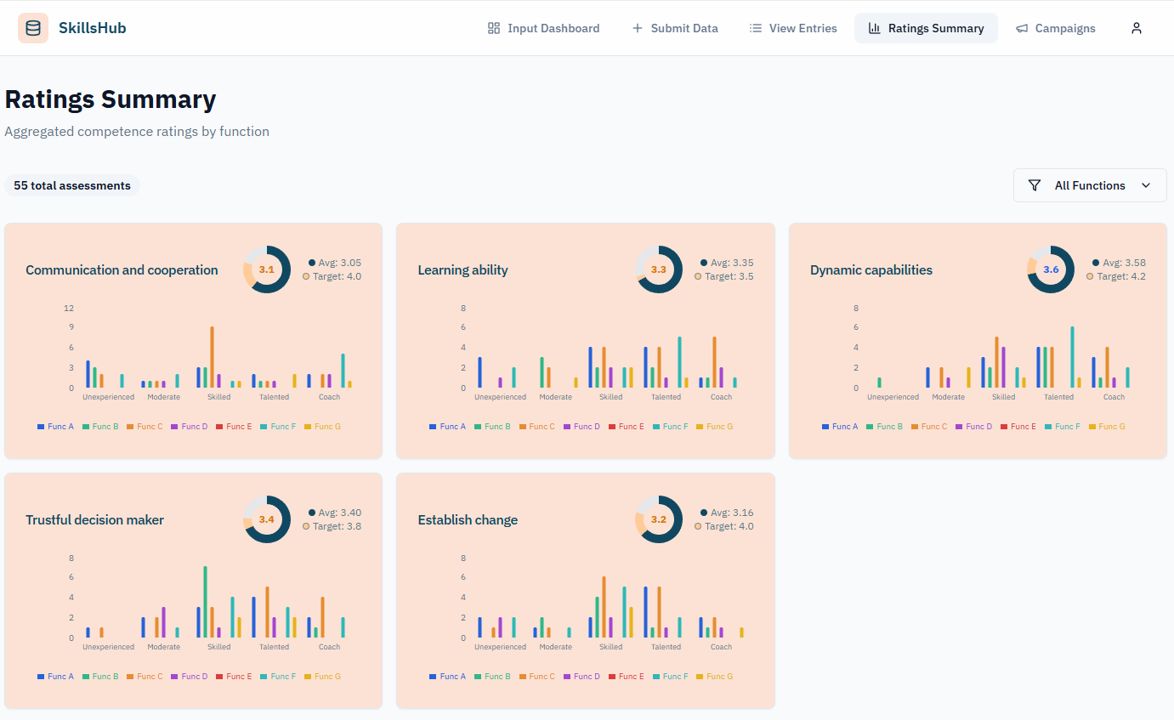Toggle Func C legend in Learning ability chart
This screenshot has height=720, width=1174.
coord(536,427)
